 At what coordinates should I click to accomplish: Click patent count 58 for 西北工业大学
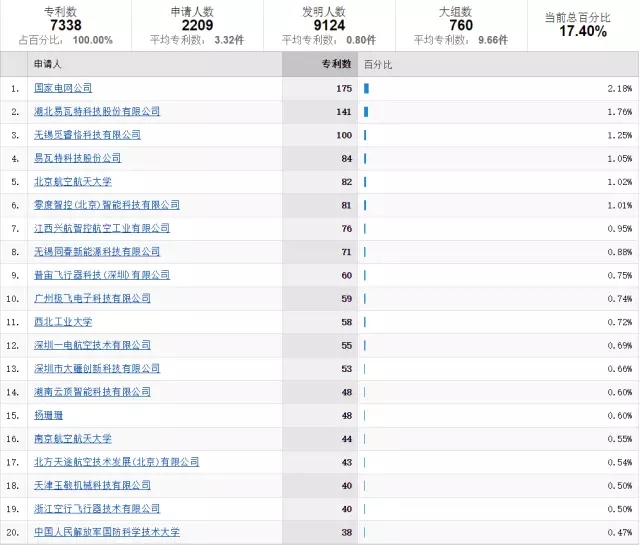[x=347, y=322]
